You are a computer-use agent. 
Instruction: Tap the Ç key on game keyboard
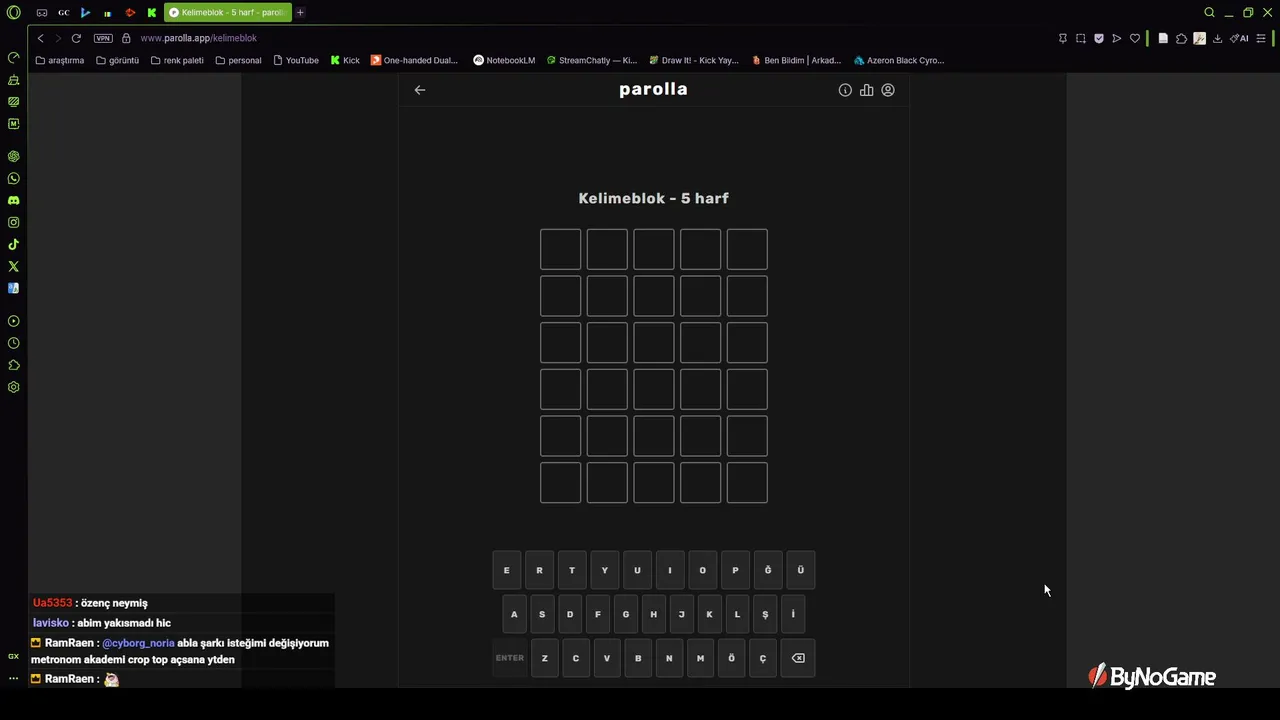click(x=763, y=658)
